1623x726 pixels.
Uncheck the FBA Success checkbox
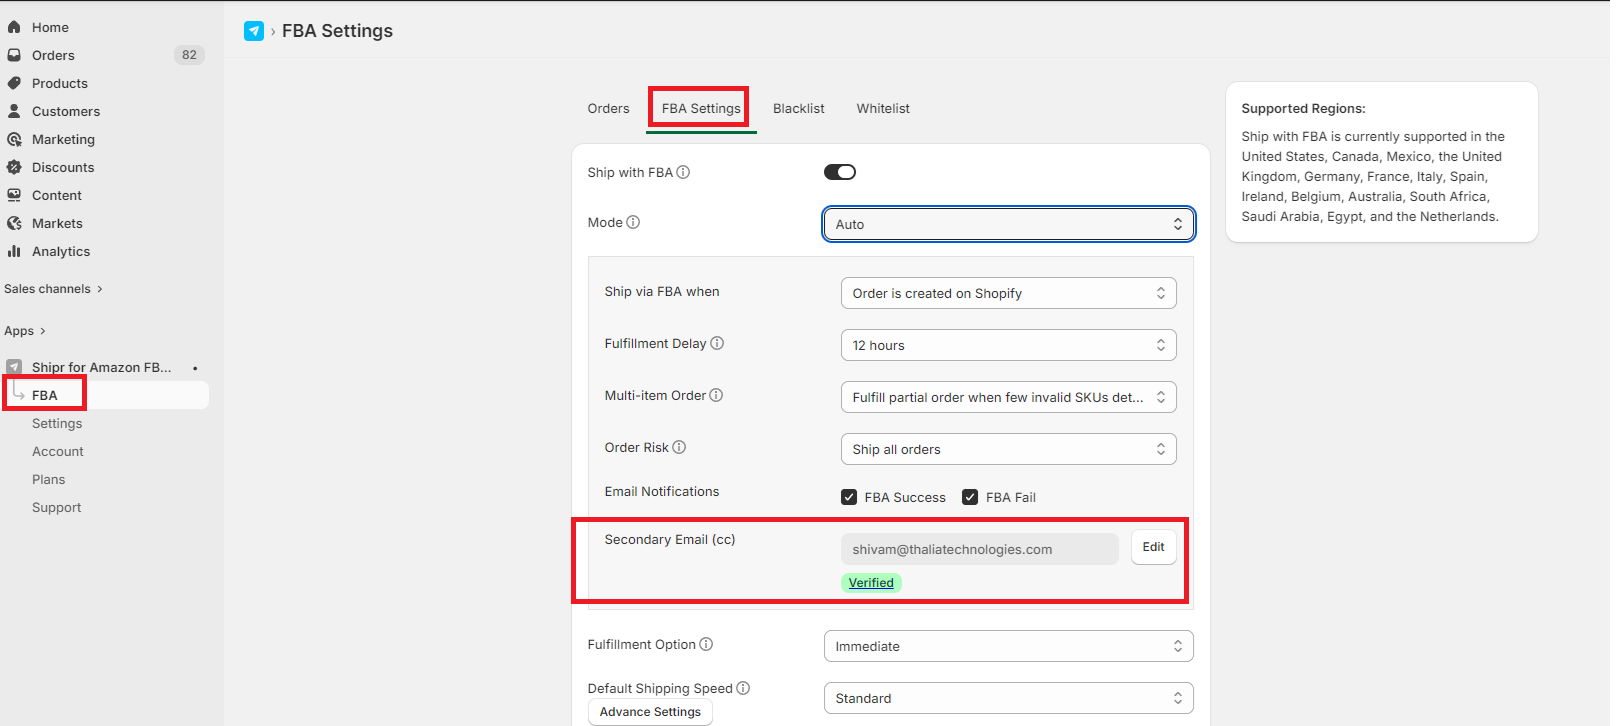[849, 497]
